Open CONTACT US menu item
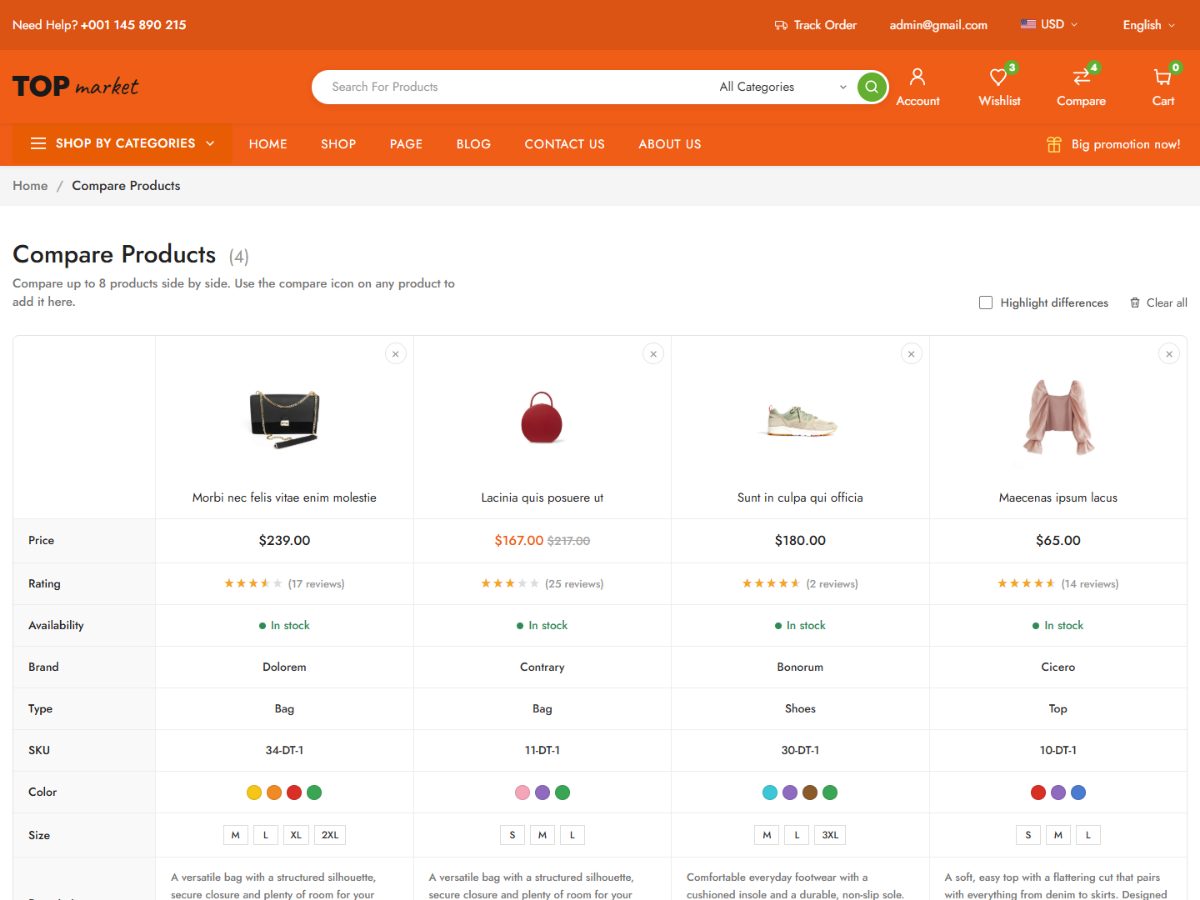 coord(564,144)
